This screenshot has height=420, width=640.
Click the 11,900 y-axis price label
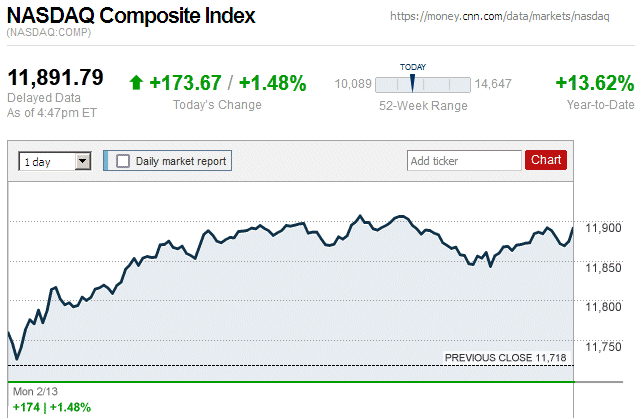(x=601, y=229)
